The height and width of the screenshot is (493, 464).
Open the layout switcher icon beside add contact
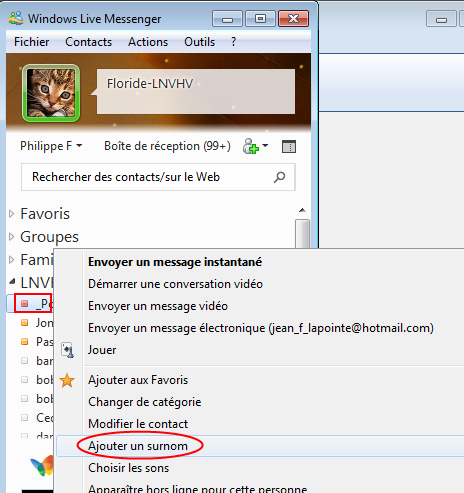click(289, 146)
